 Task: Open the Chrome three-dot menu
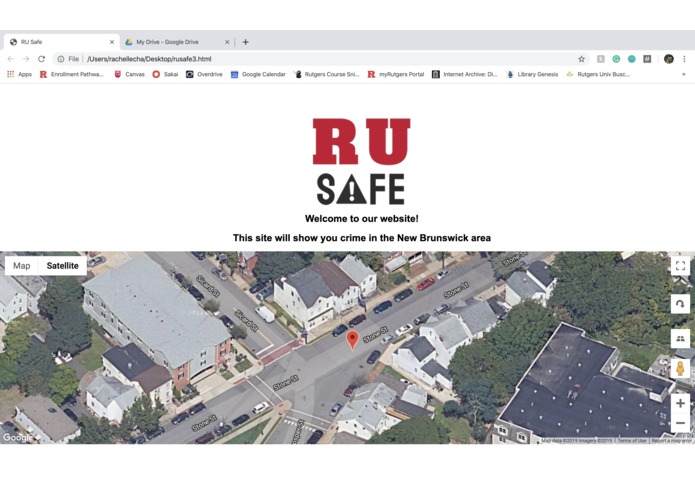[x=684, y=59]
